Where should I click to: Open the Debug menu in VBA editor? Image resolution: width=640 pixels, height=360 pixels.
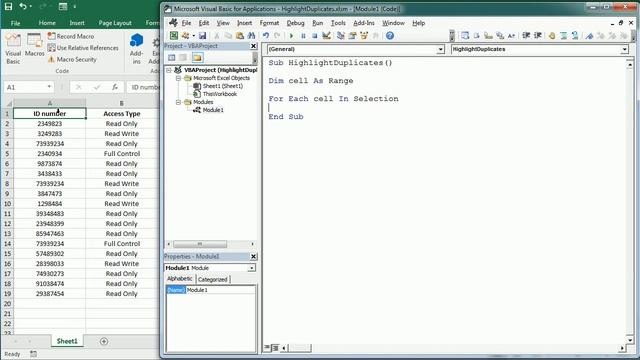click(296, 23)
